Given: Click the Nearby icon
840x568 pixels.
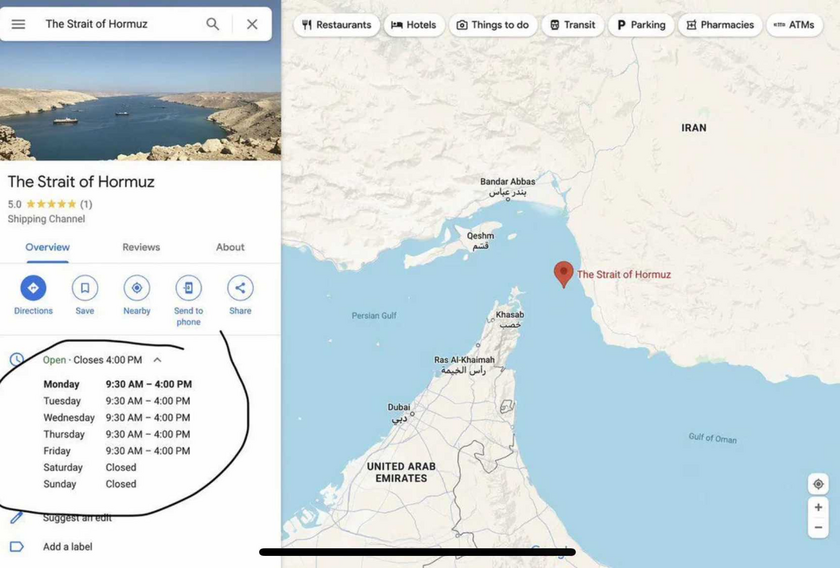Looking at the screenshot, I should (137, 288).
